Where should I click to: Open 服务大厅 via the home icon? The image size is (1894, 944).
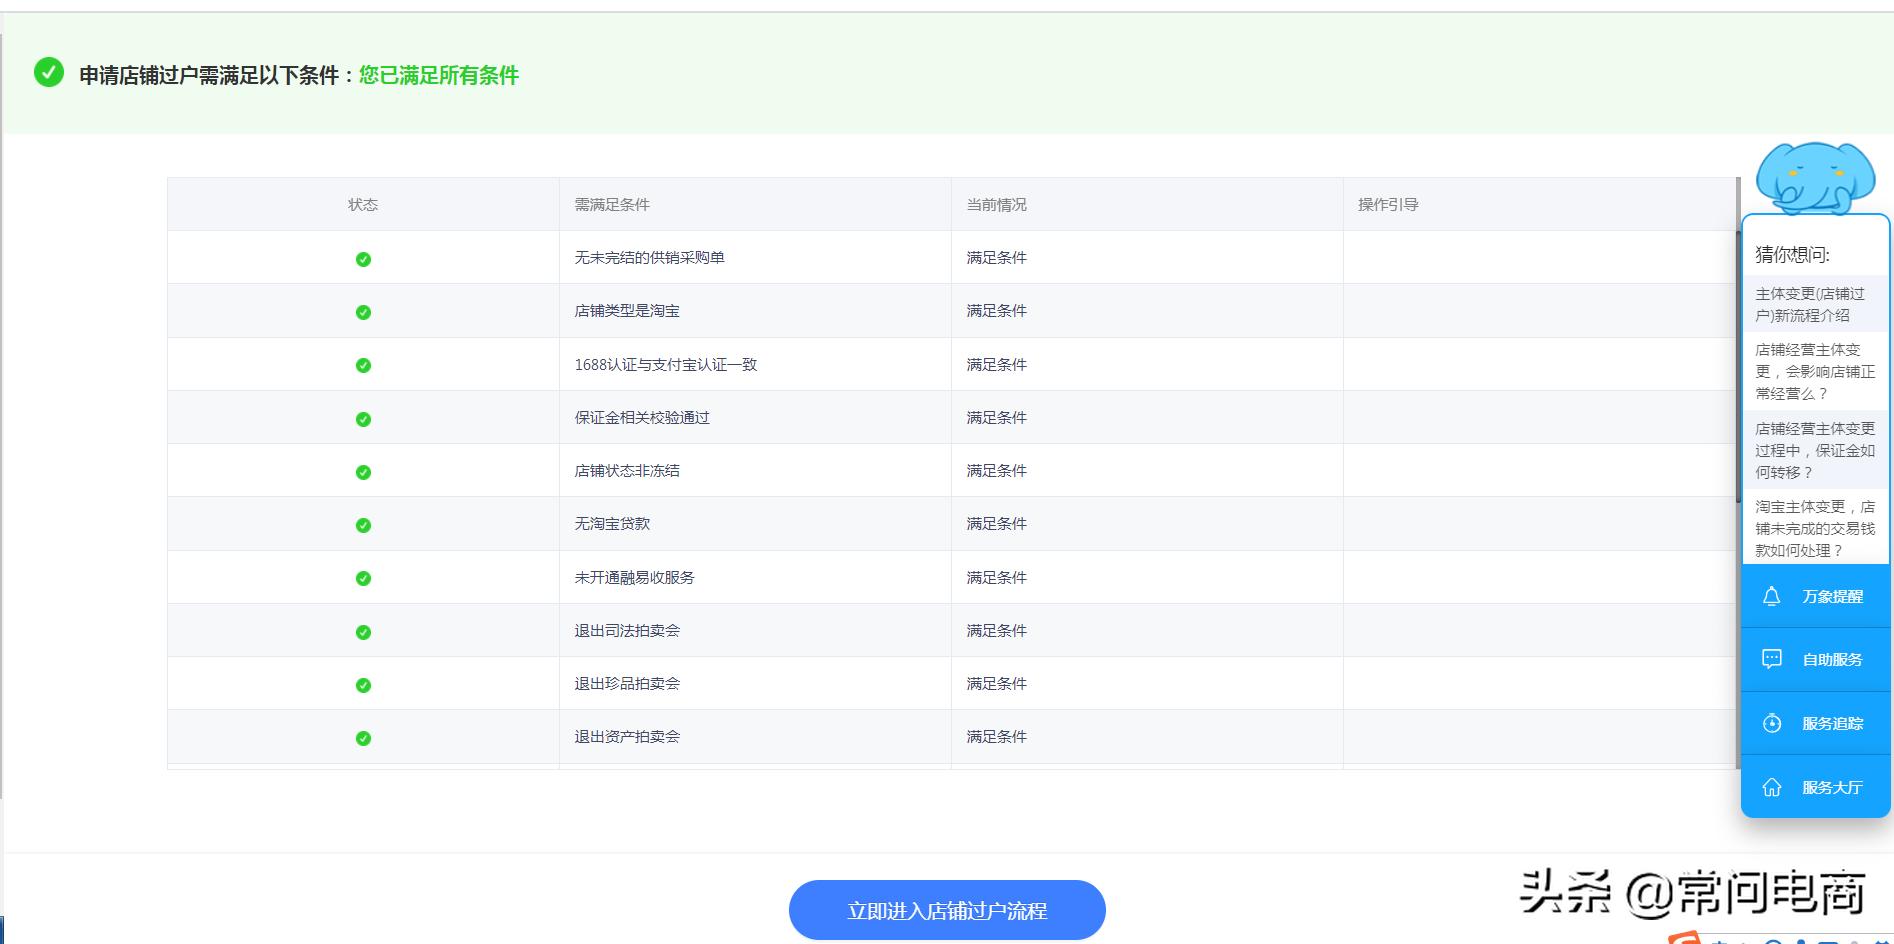(1772, 787)
